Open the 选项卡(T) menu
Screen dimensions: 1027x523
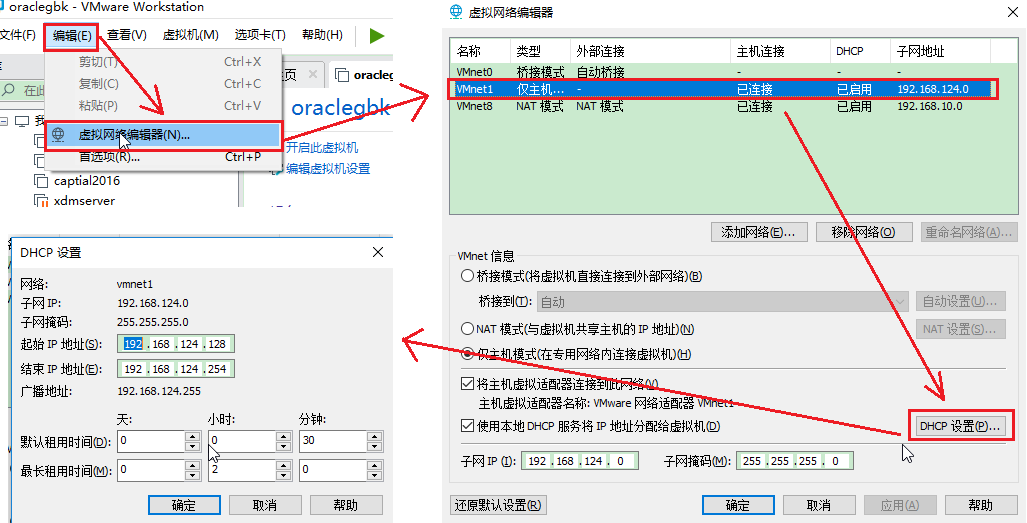click(x=260, y=35)
